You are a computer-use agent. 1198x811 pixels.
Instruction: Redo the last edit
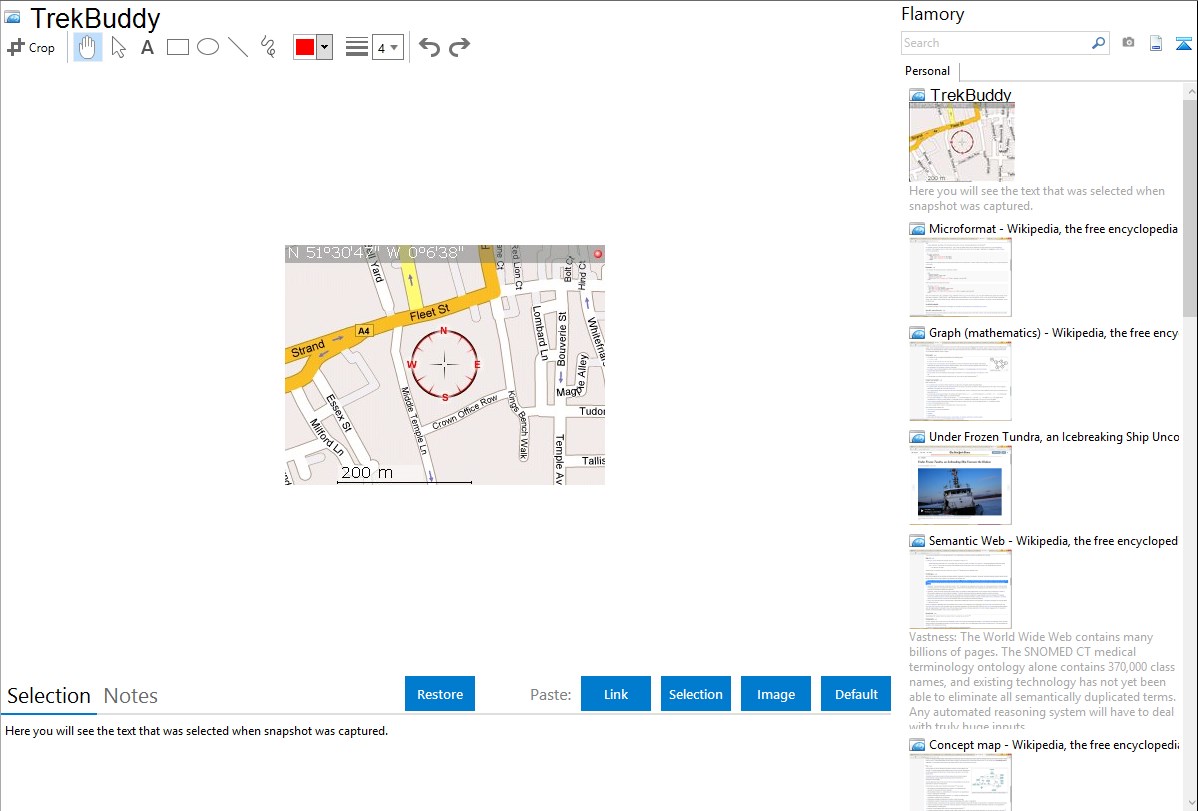pyautogui.click(x=459, y=47)
